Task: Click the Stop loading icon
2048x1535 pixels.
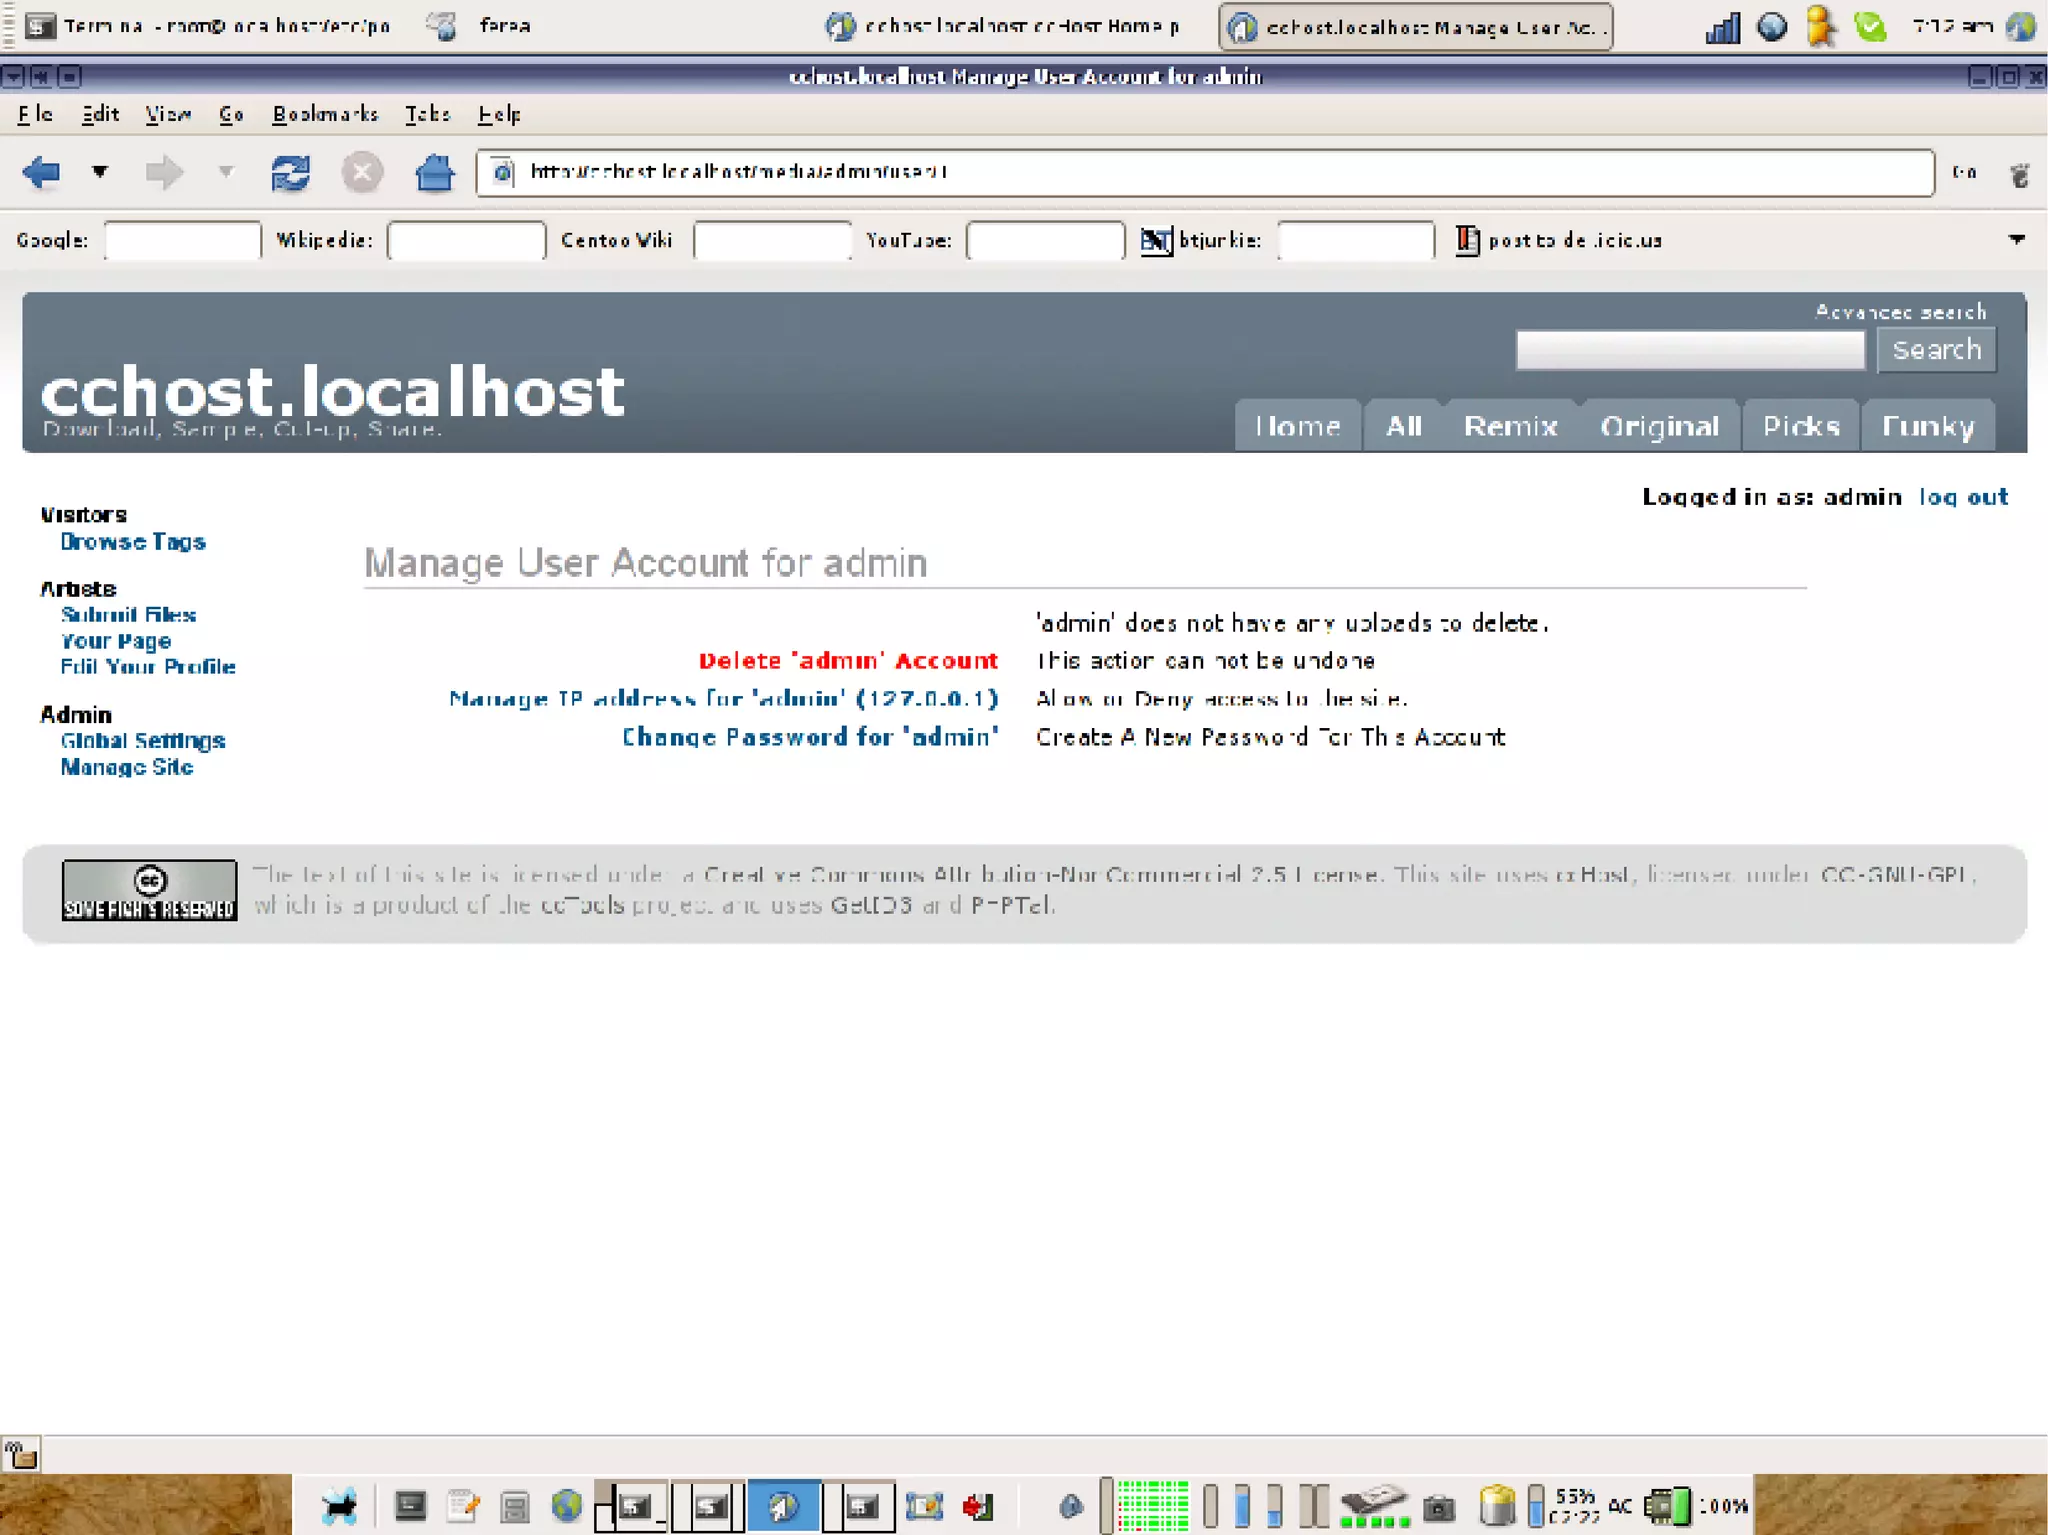Action: point(362,173)
